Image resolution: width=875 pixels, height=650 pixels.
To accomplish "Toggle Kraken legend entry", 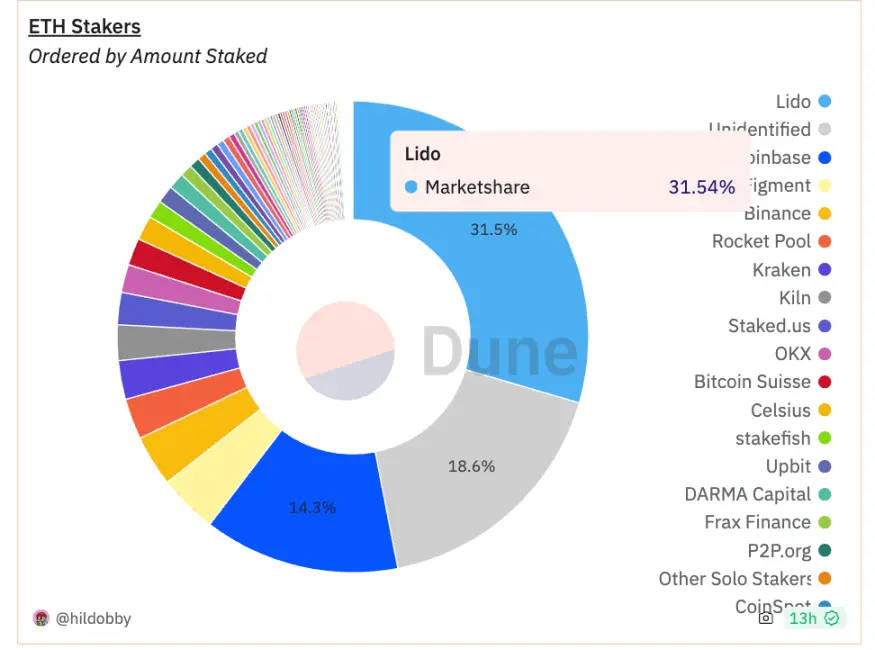I will 791,270.
